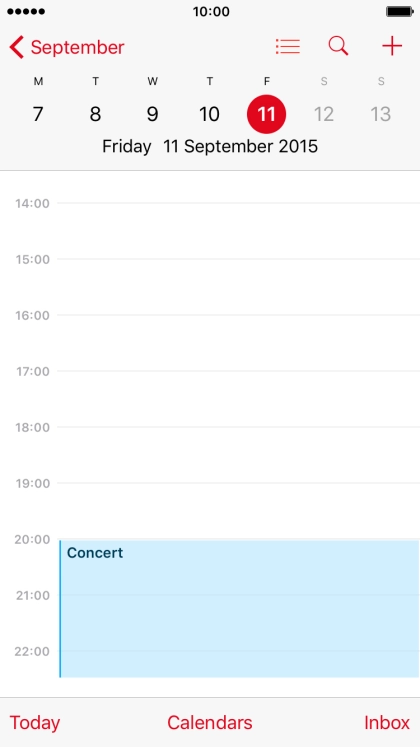Open the Inbox
This screenshot has height=747, width=420.
pos(387,723)
